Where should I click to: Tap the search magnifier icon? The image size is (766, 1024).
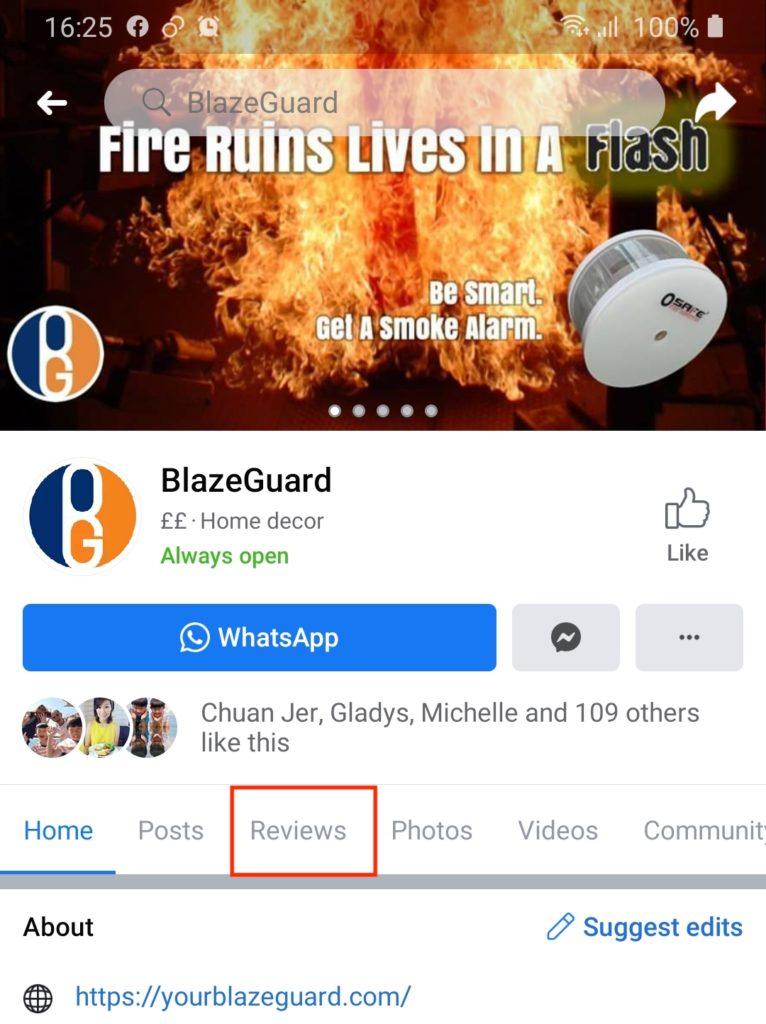[156, 103]
